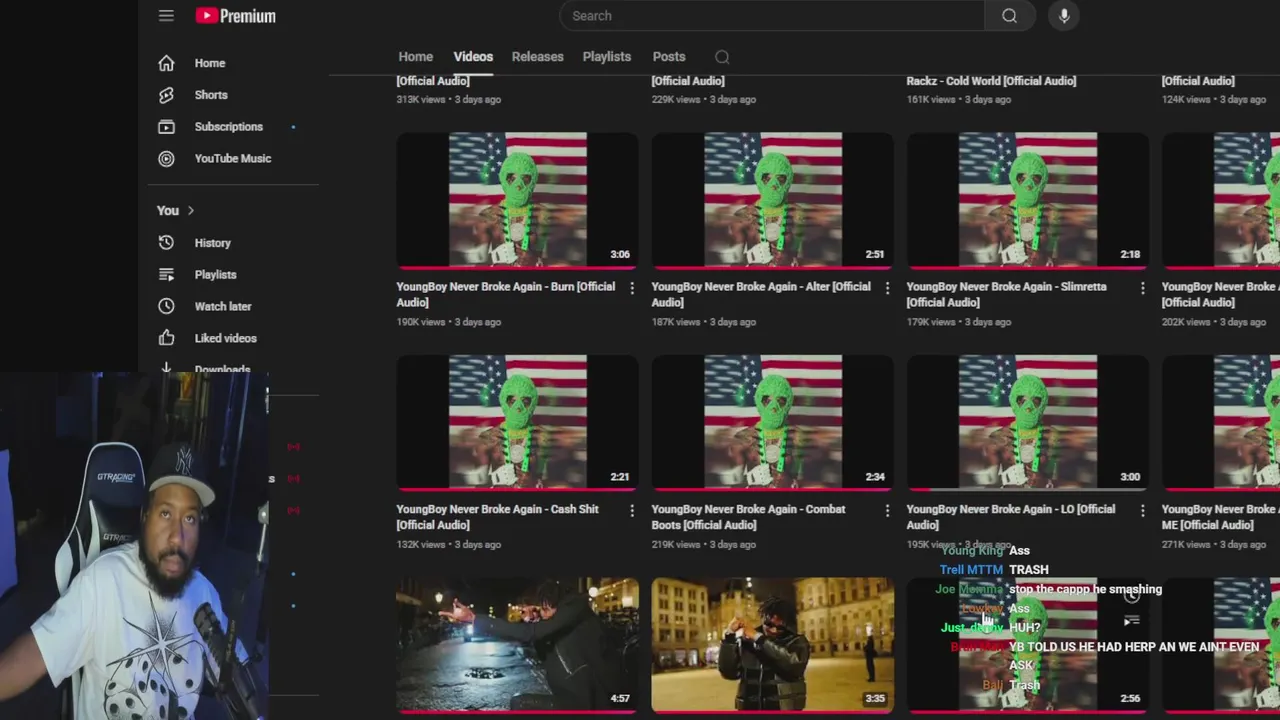
Task: Open options menu for Combat Boots video
Action: (887, 510)
